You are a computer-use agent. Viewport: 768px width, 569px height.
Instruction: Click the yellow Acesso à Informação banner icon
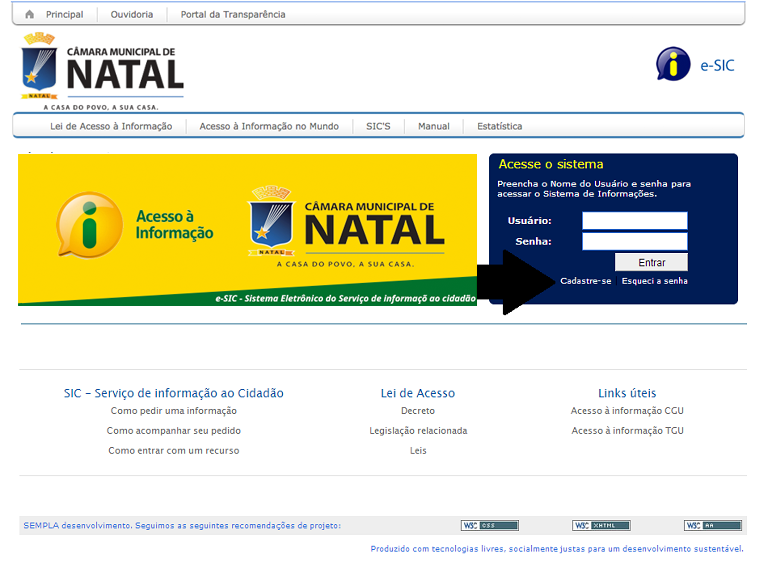coord(89,225)
